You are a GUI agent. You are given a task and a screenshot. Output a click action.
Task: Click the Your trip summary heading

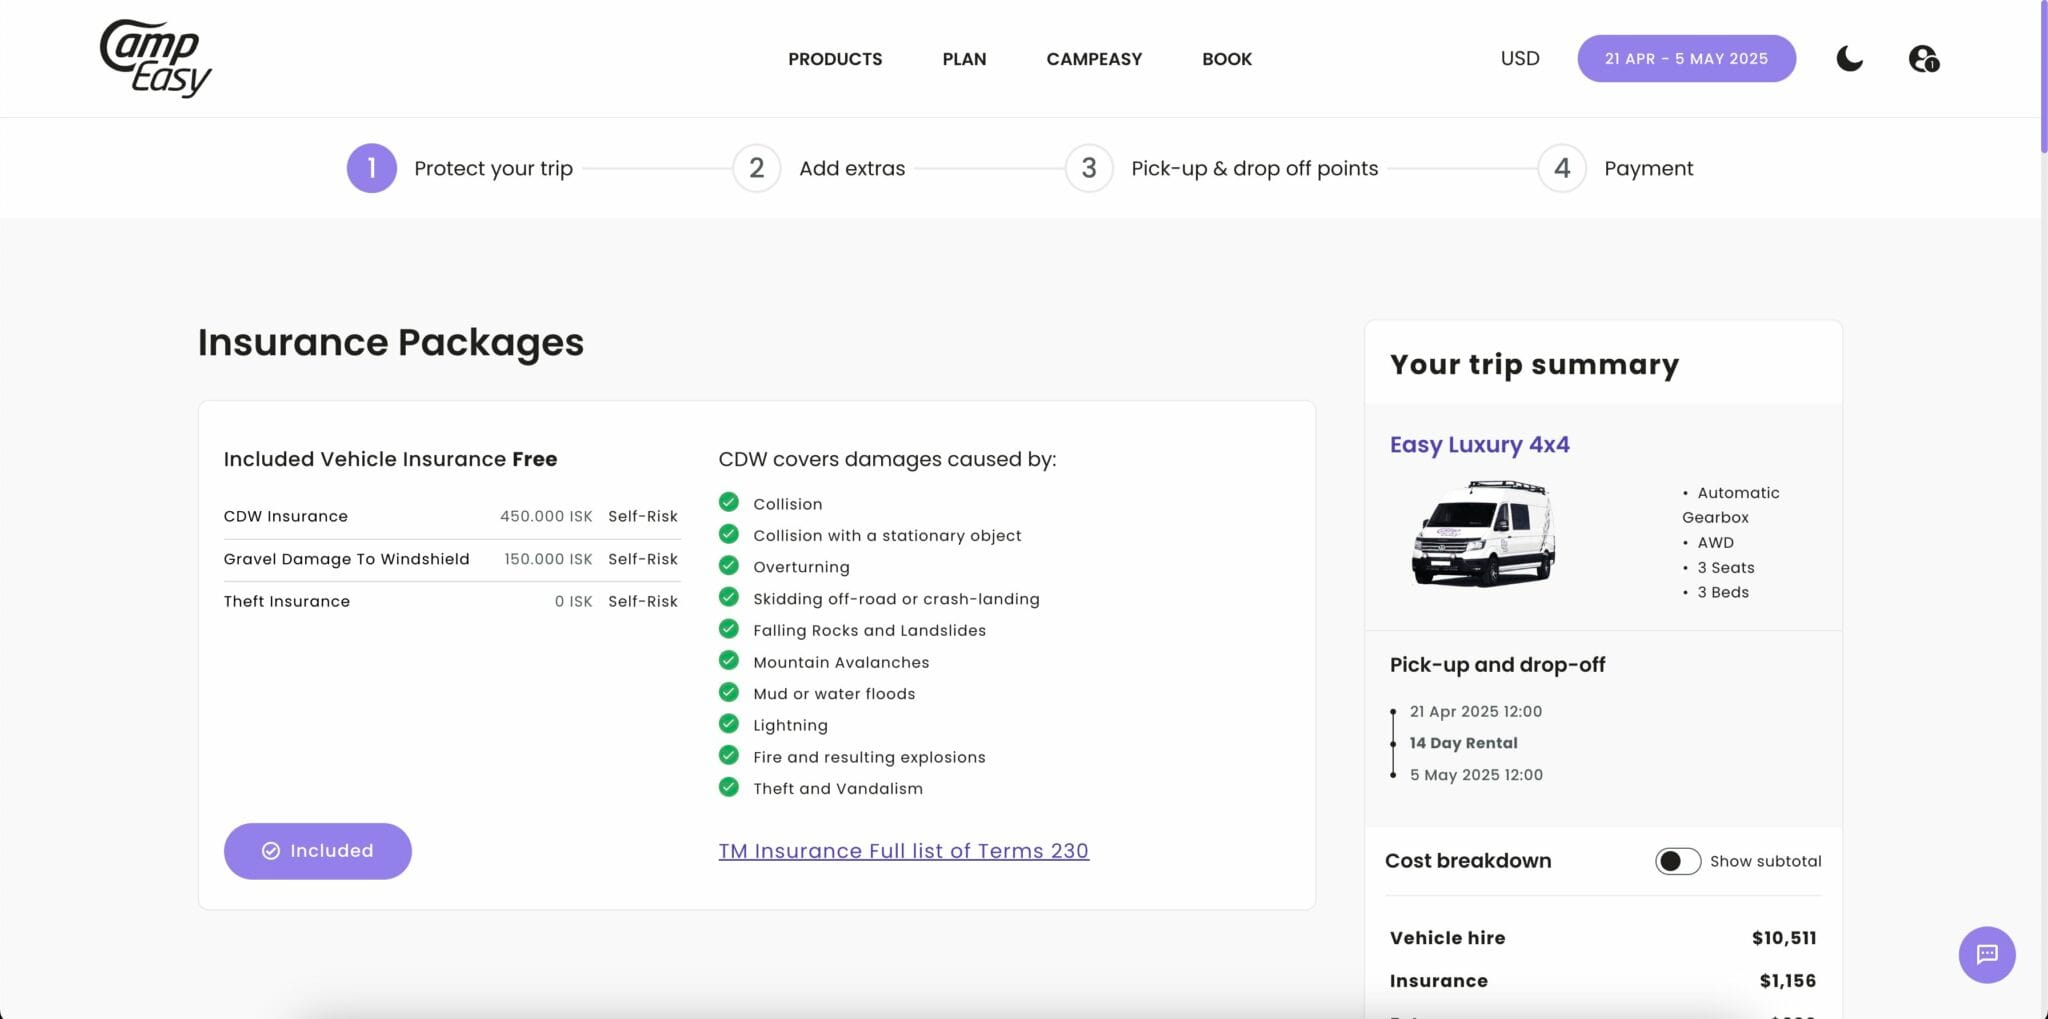click(1535, 365)
